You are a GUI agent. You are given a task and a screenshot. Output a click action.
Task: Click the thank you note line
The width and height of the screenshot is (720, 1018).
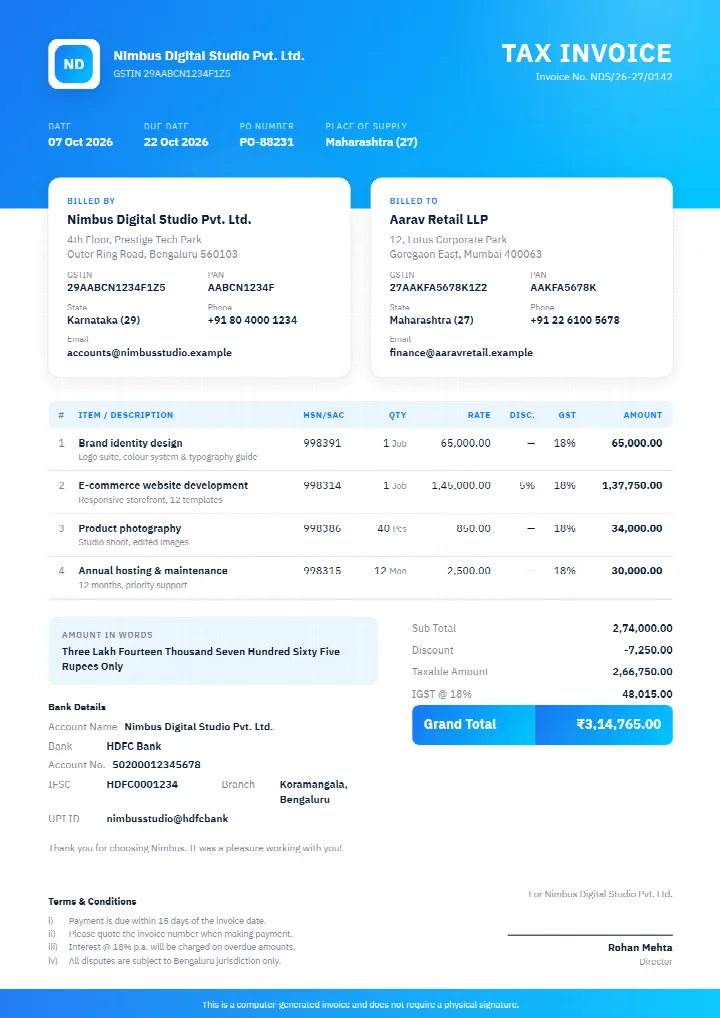click(x=195, y=848)
